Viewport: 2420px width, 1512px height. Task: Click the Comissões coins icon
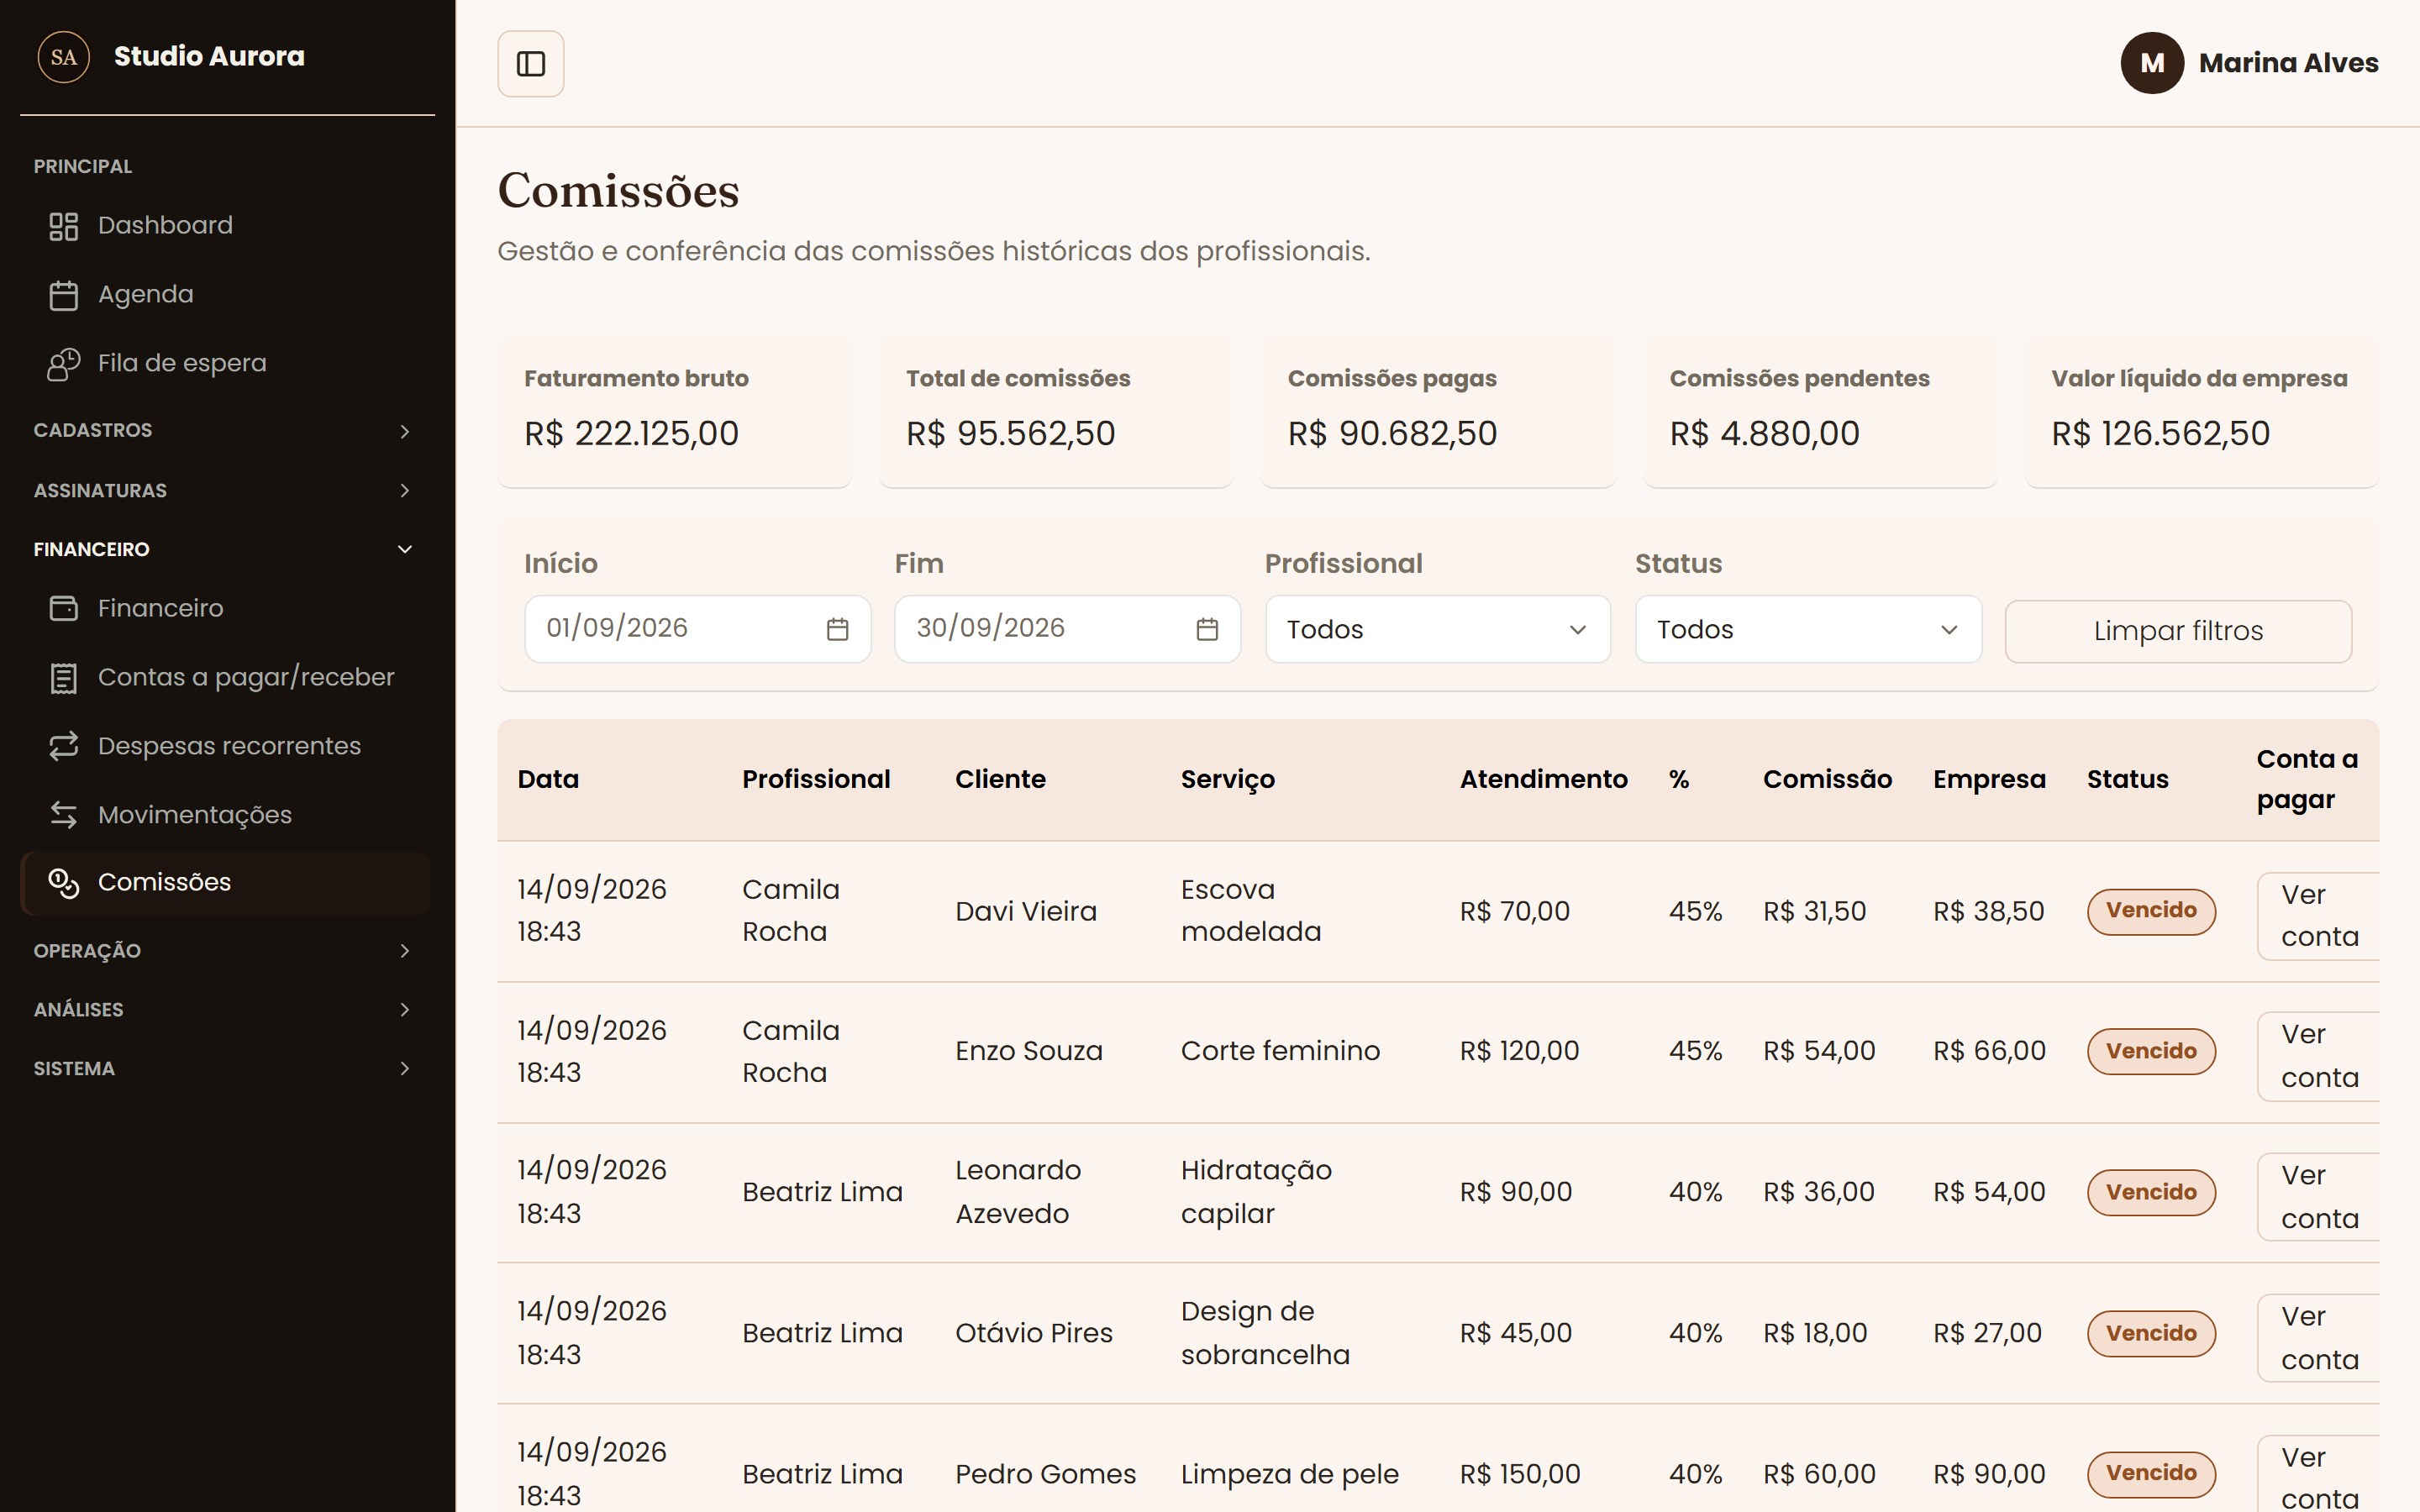pyautogui.click(x=64, y=883)
